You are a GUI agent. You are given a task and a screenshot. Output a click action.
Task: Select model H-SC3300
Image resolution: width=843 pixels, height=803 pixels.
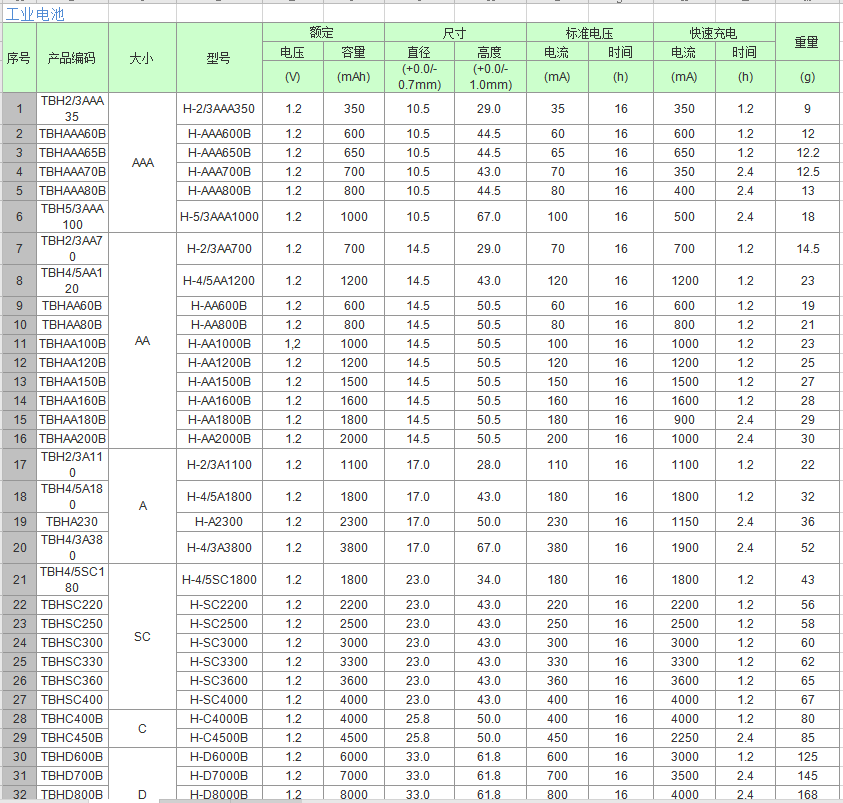point(219,662)
